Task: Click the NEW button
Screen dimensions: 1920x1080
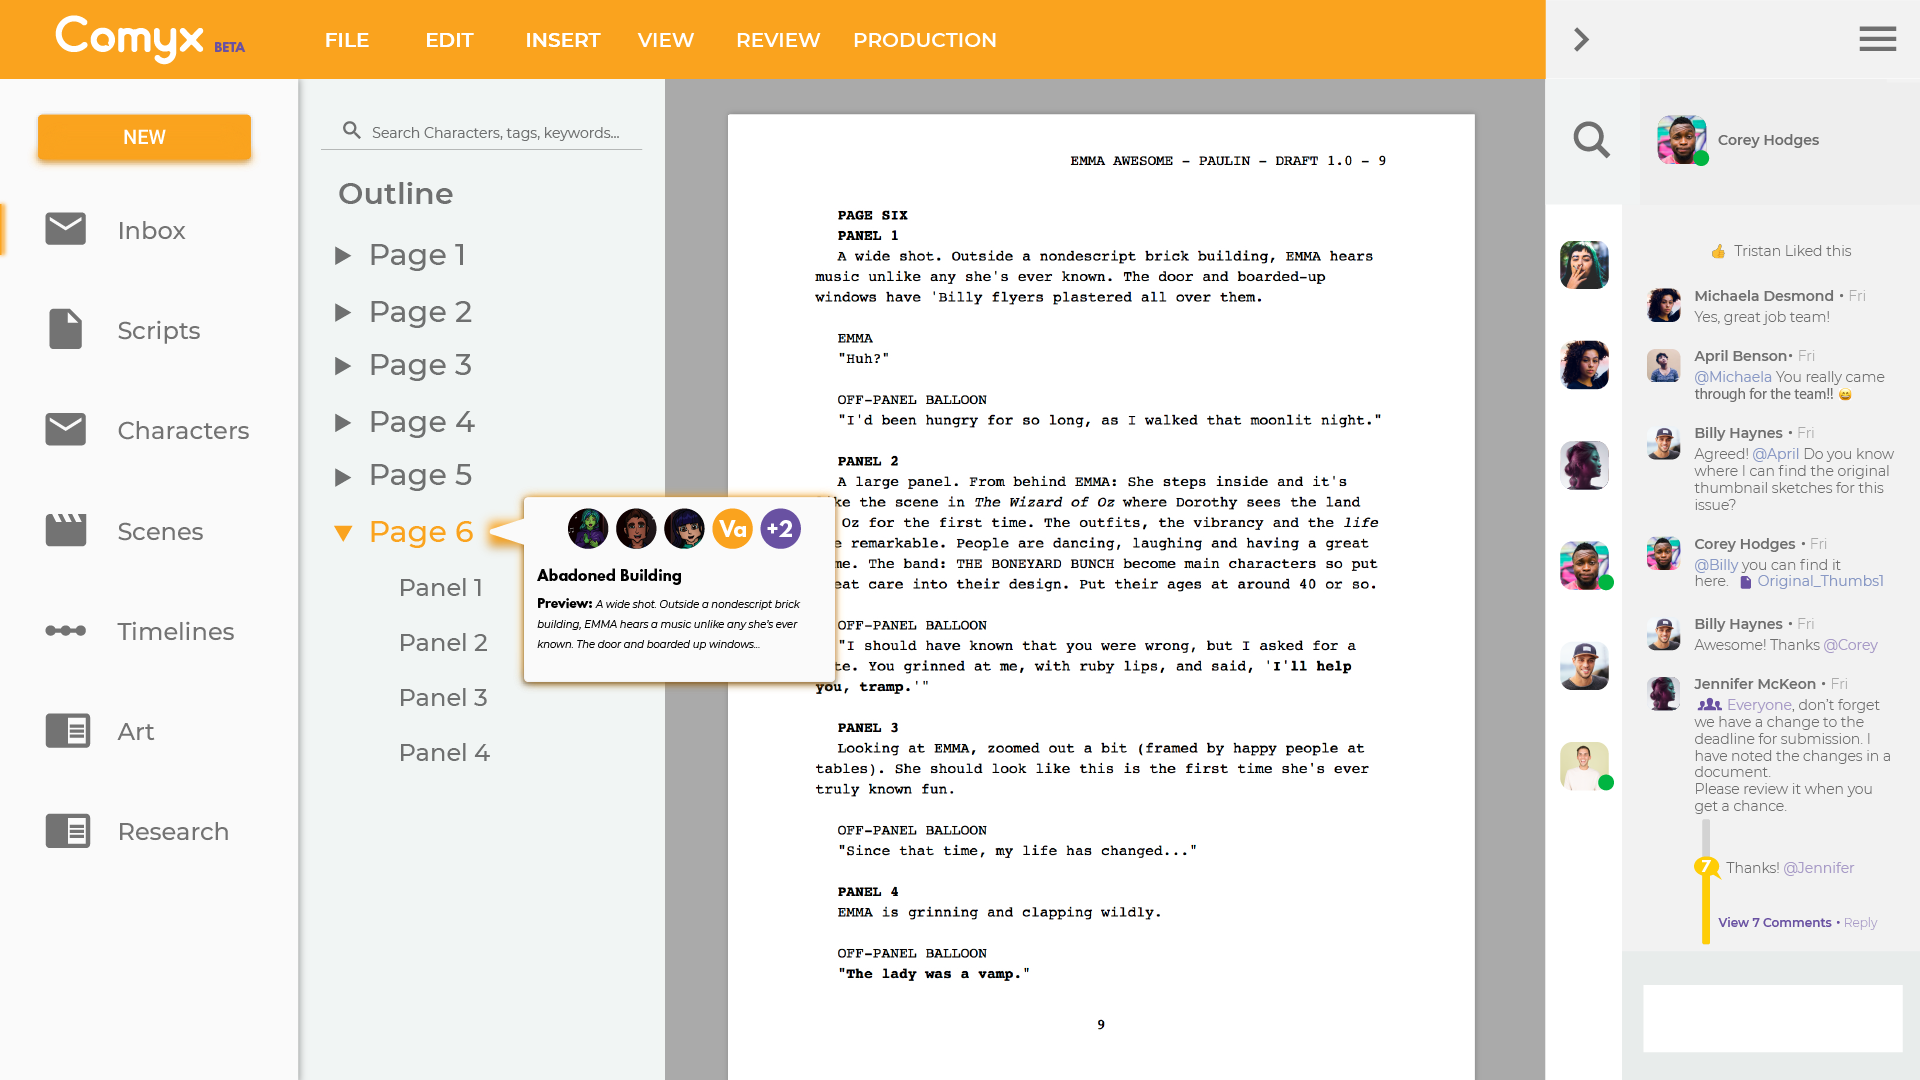Action: click(x=144, y=137)
